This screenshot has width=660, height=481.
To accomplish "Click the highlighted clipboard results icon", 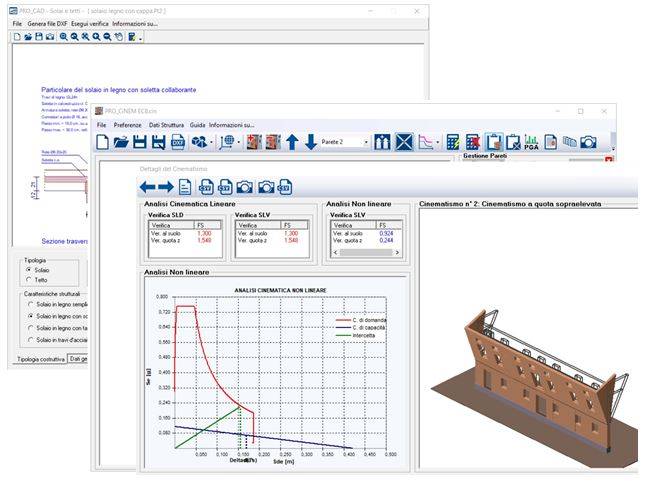I will 494,142.
